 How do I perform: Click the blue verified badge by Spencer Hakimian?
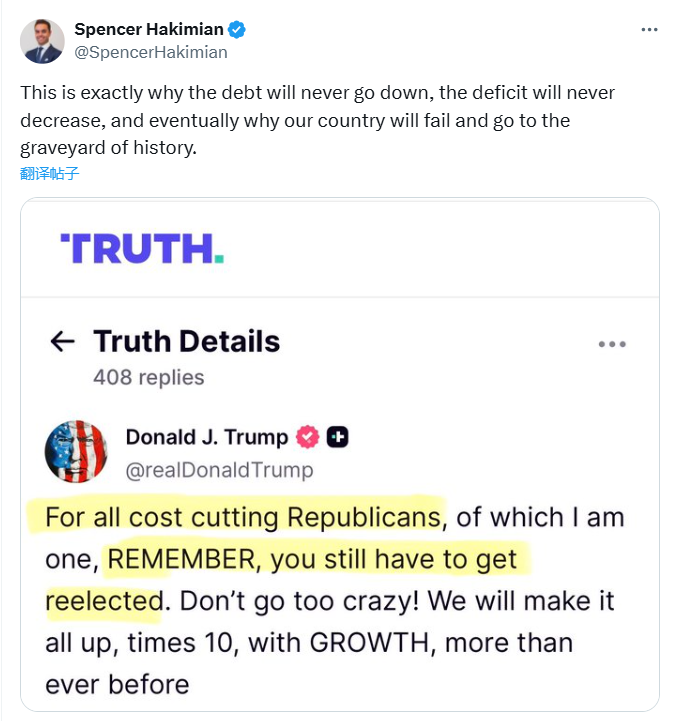[236, 29]
